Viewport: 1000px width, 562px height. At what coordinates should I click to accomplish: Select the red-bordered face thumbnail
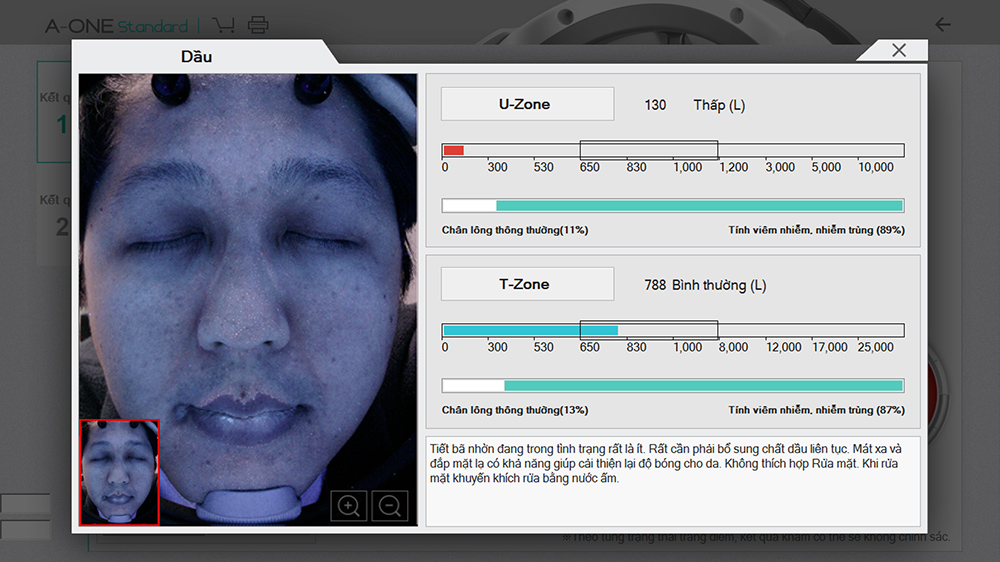click(x=120, y=472)
